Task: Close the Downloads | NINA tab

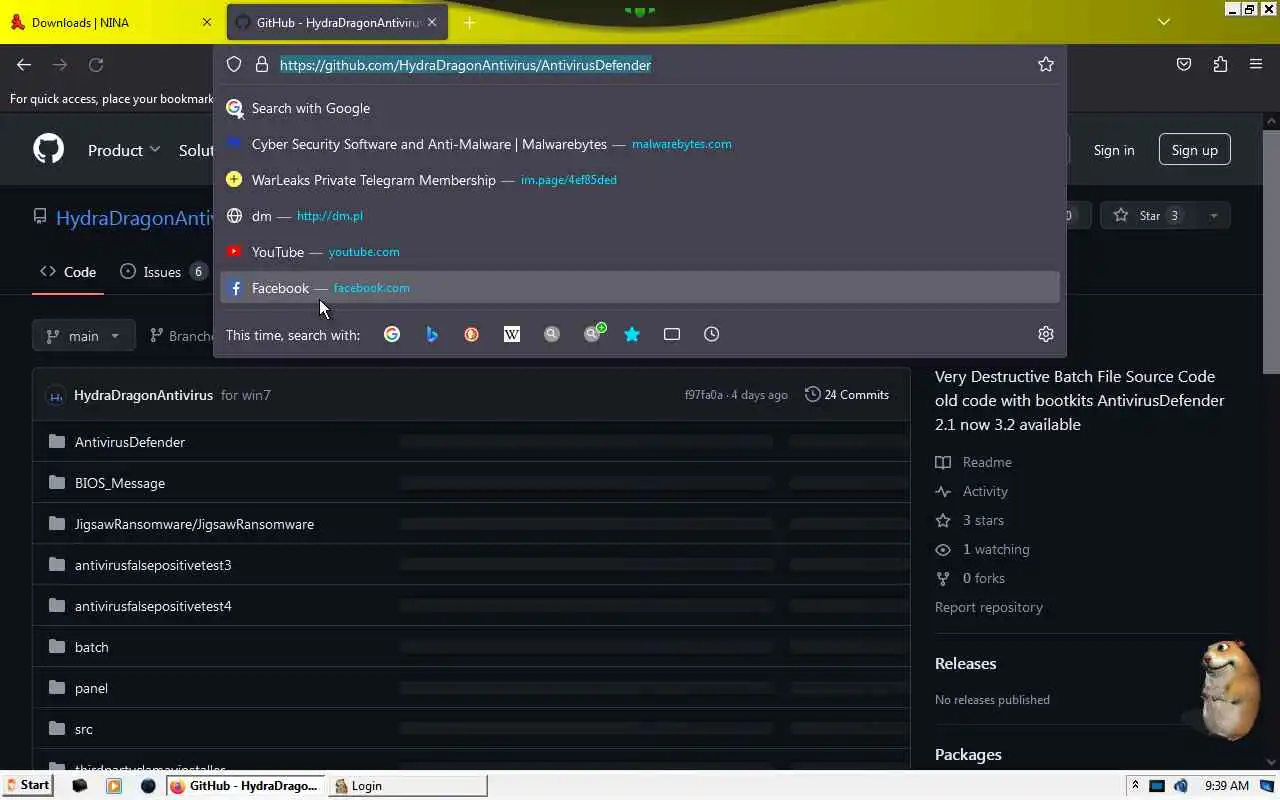Action: pos(207,22)
